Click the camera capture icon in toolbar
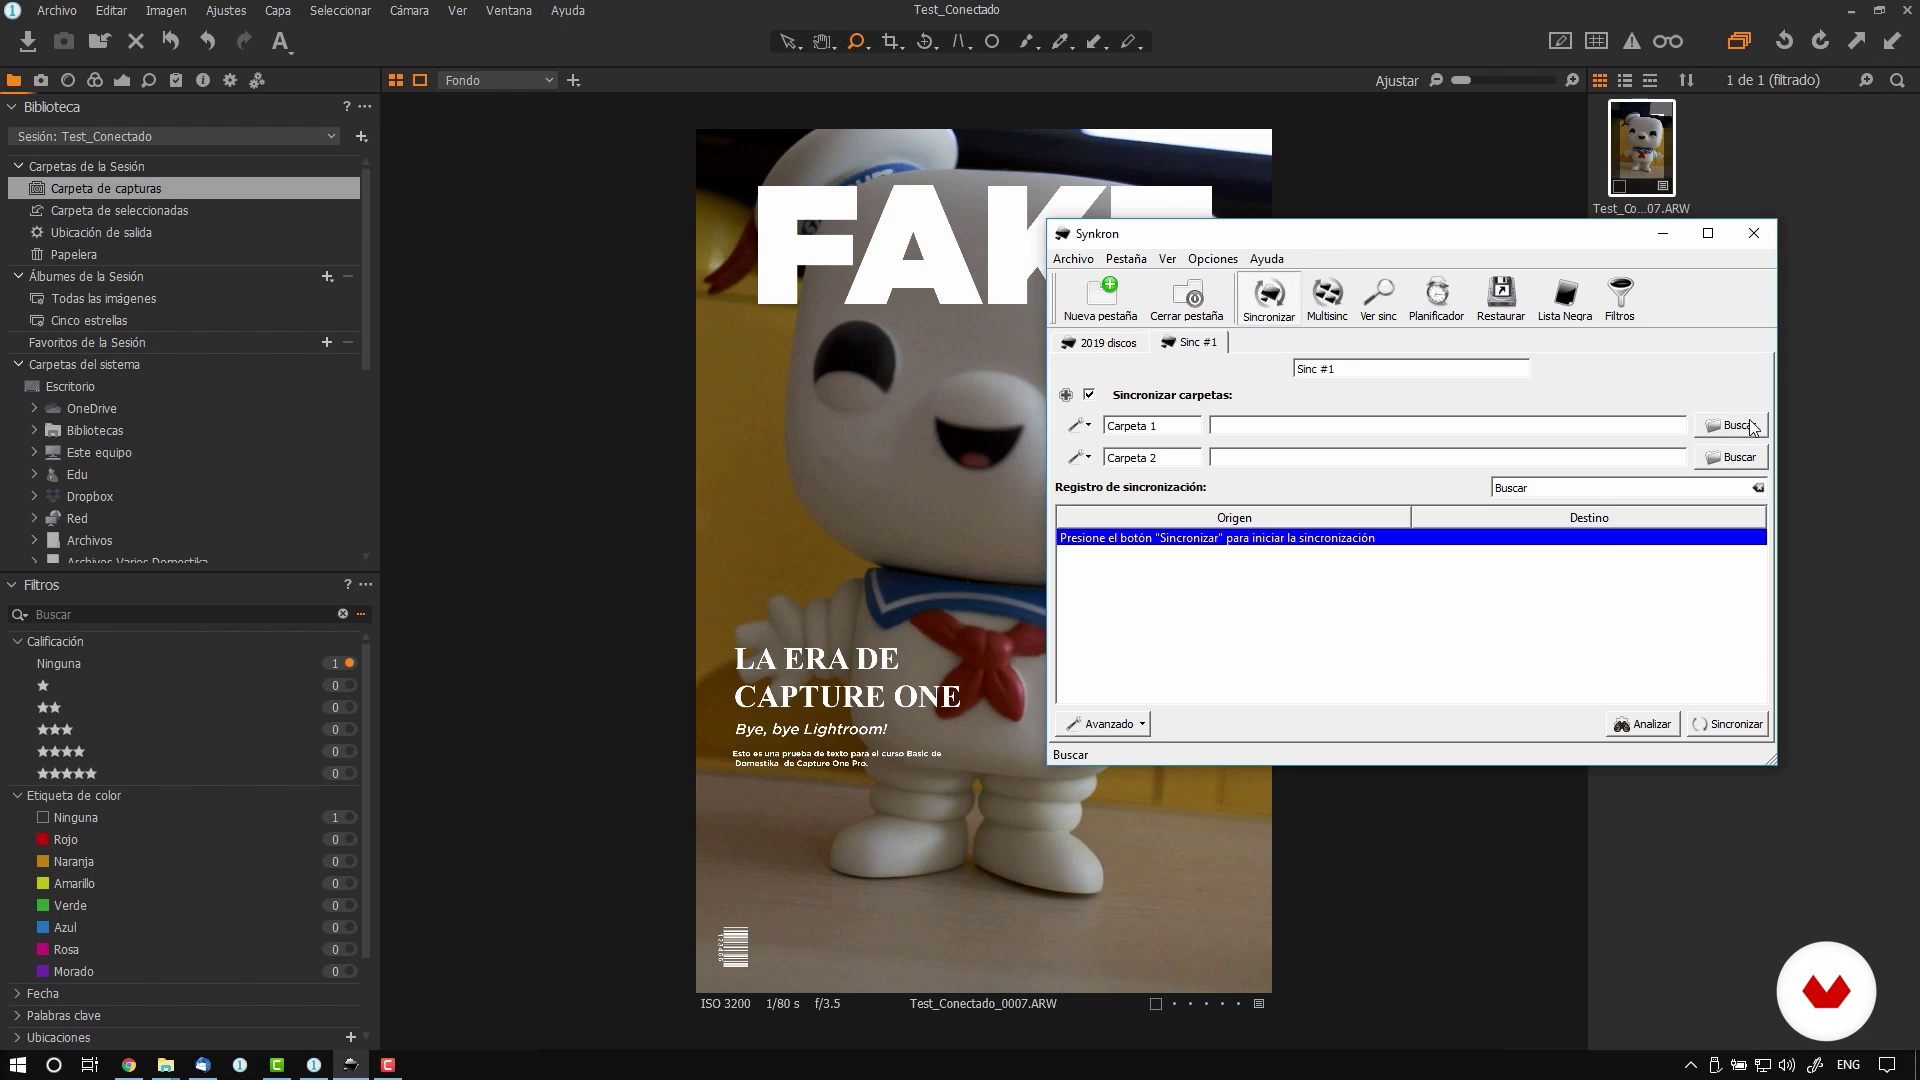The image size is (1920, 1080). click(x=64, y=41)
